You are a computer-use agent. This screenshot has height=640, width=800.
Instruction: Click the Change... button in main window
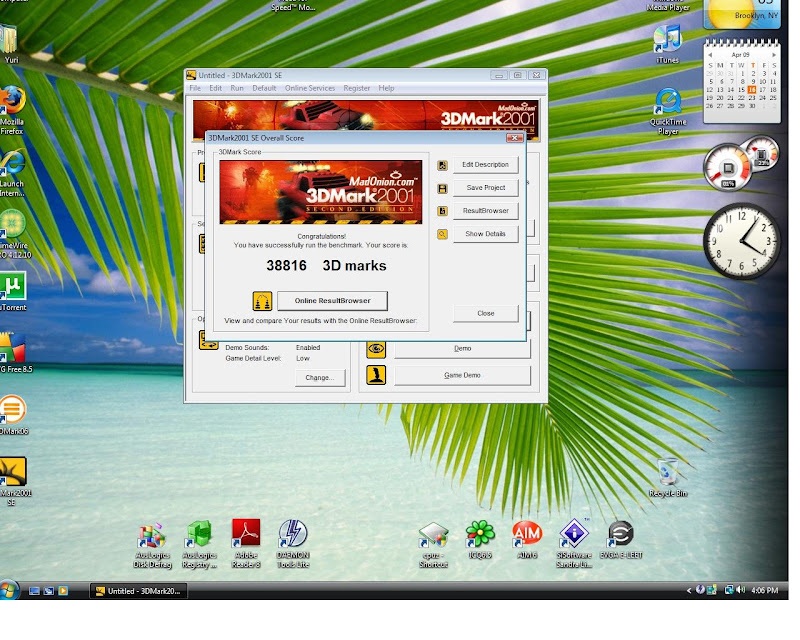[320, 378]
